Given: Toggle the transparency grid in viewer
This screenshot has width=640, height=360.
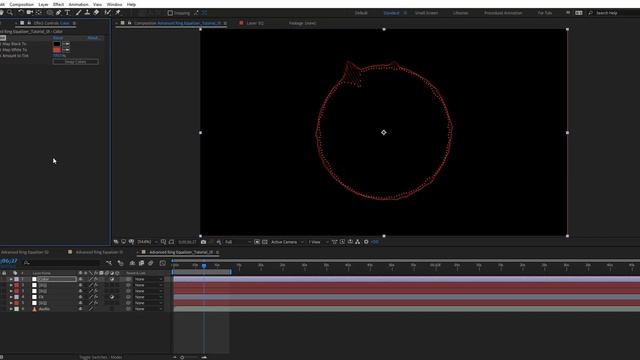Looking at the screenshot, I should [265, 242].
